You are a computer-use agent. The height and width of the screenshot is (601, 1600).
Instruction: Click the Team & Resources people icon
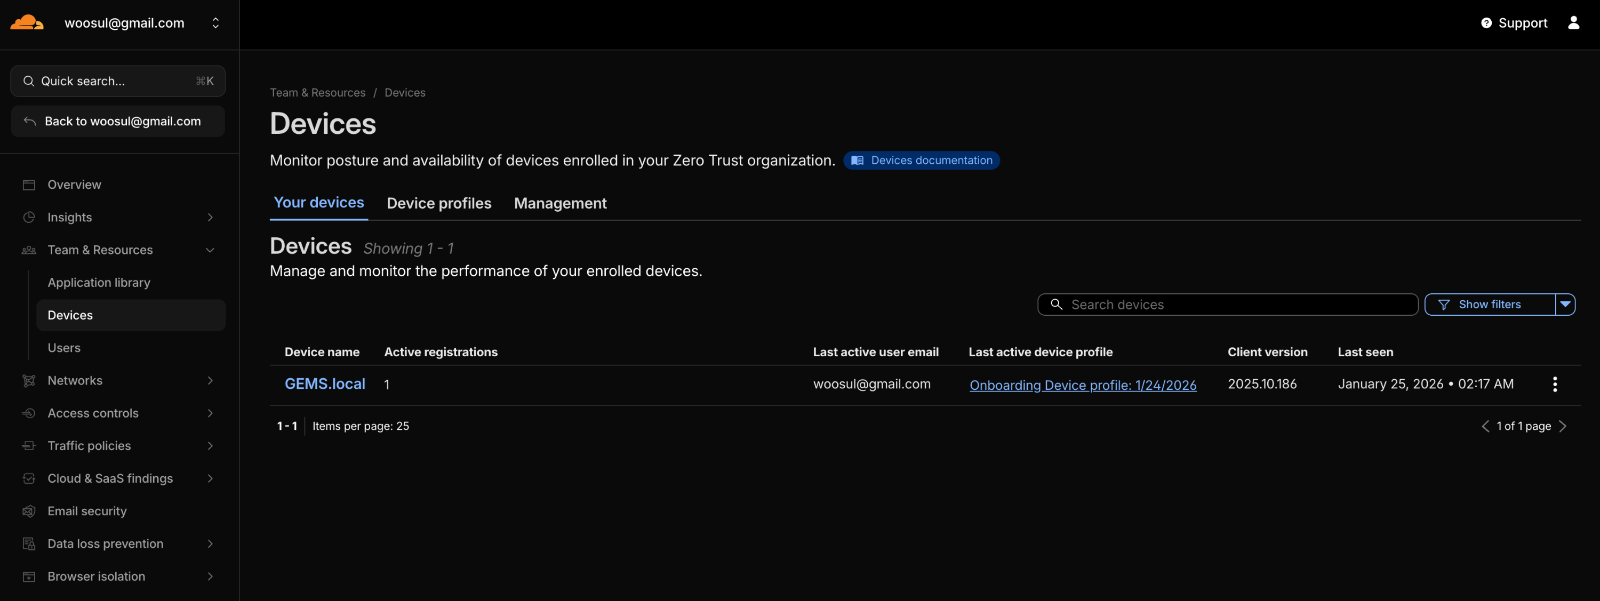pos(29,250)
